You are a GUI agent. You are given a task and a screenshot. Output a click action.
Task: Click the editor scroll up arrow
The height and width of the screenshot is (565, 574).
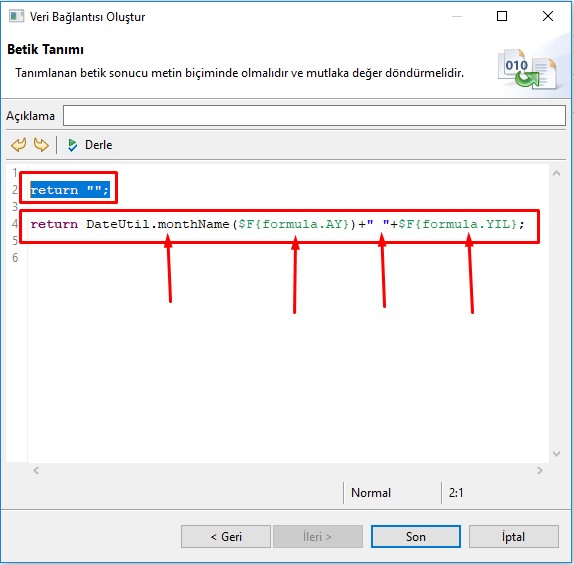click(556, 174)
